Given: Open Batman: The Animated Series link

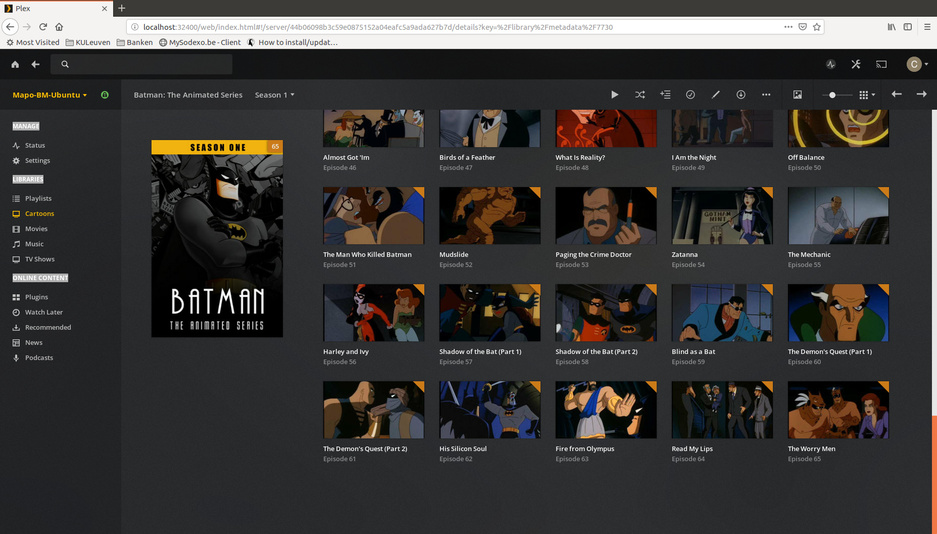Looking at the screenshot, I should pyautogui.click(x=188, y=95).
